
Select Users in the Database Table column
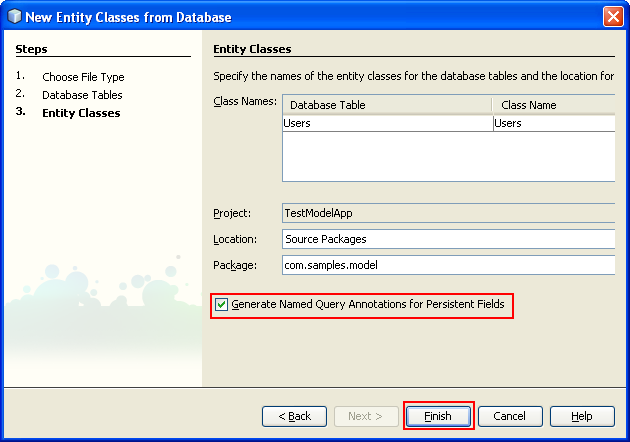click(386, 123)
